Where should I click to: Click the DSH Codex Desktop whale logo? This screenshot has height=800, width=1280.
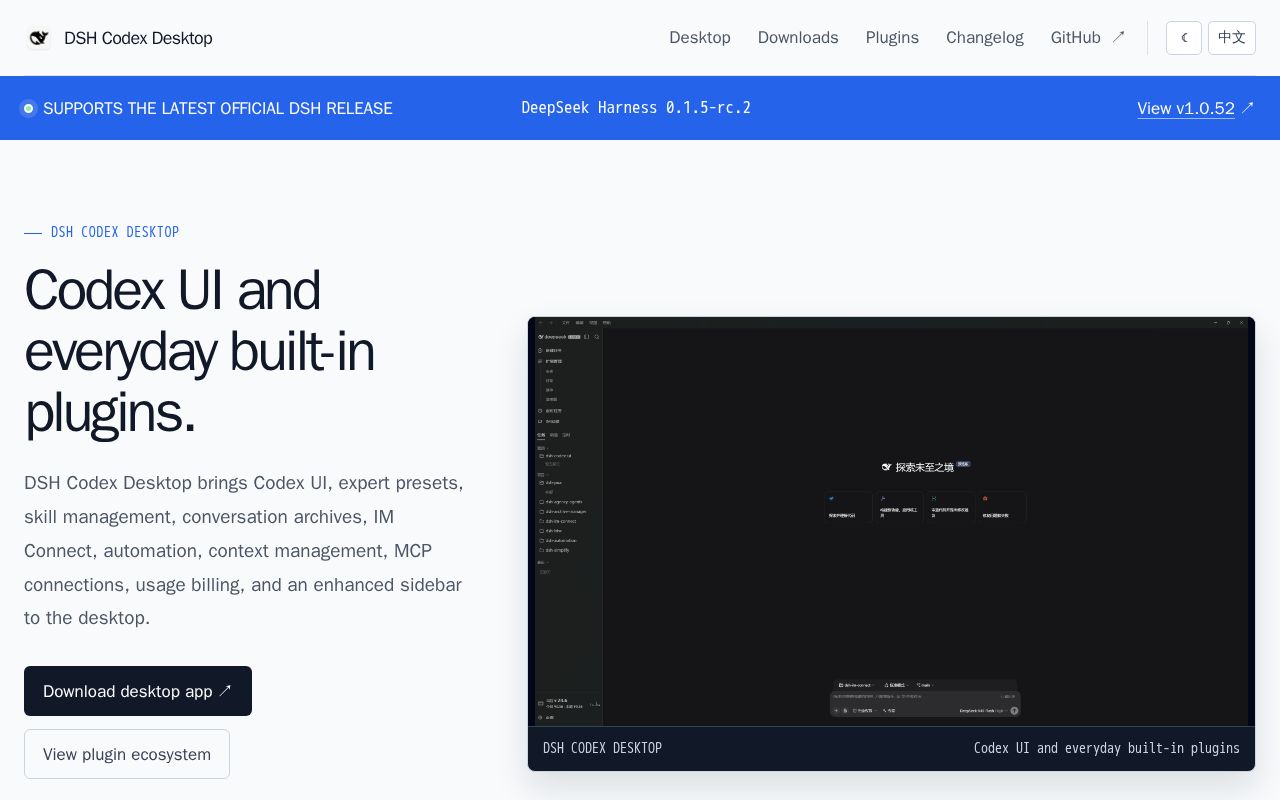[39, 38]
